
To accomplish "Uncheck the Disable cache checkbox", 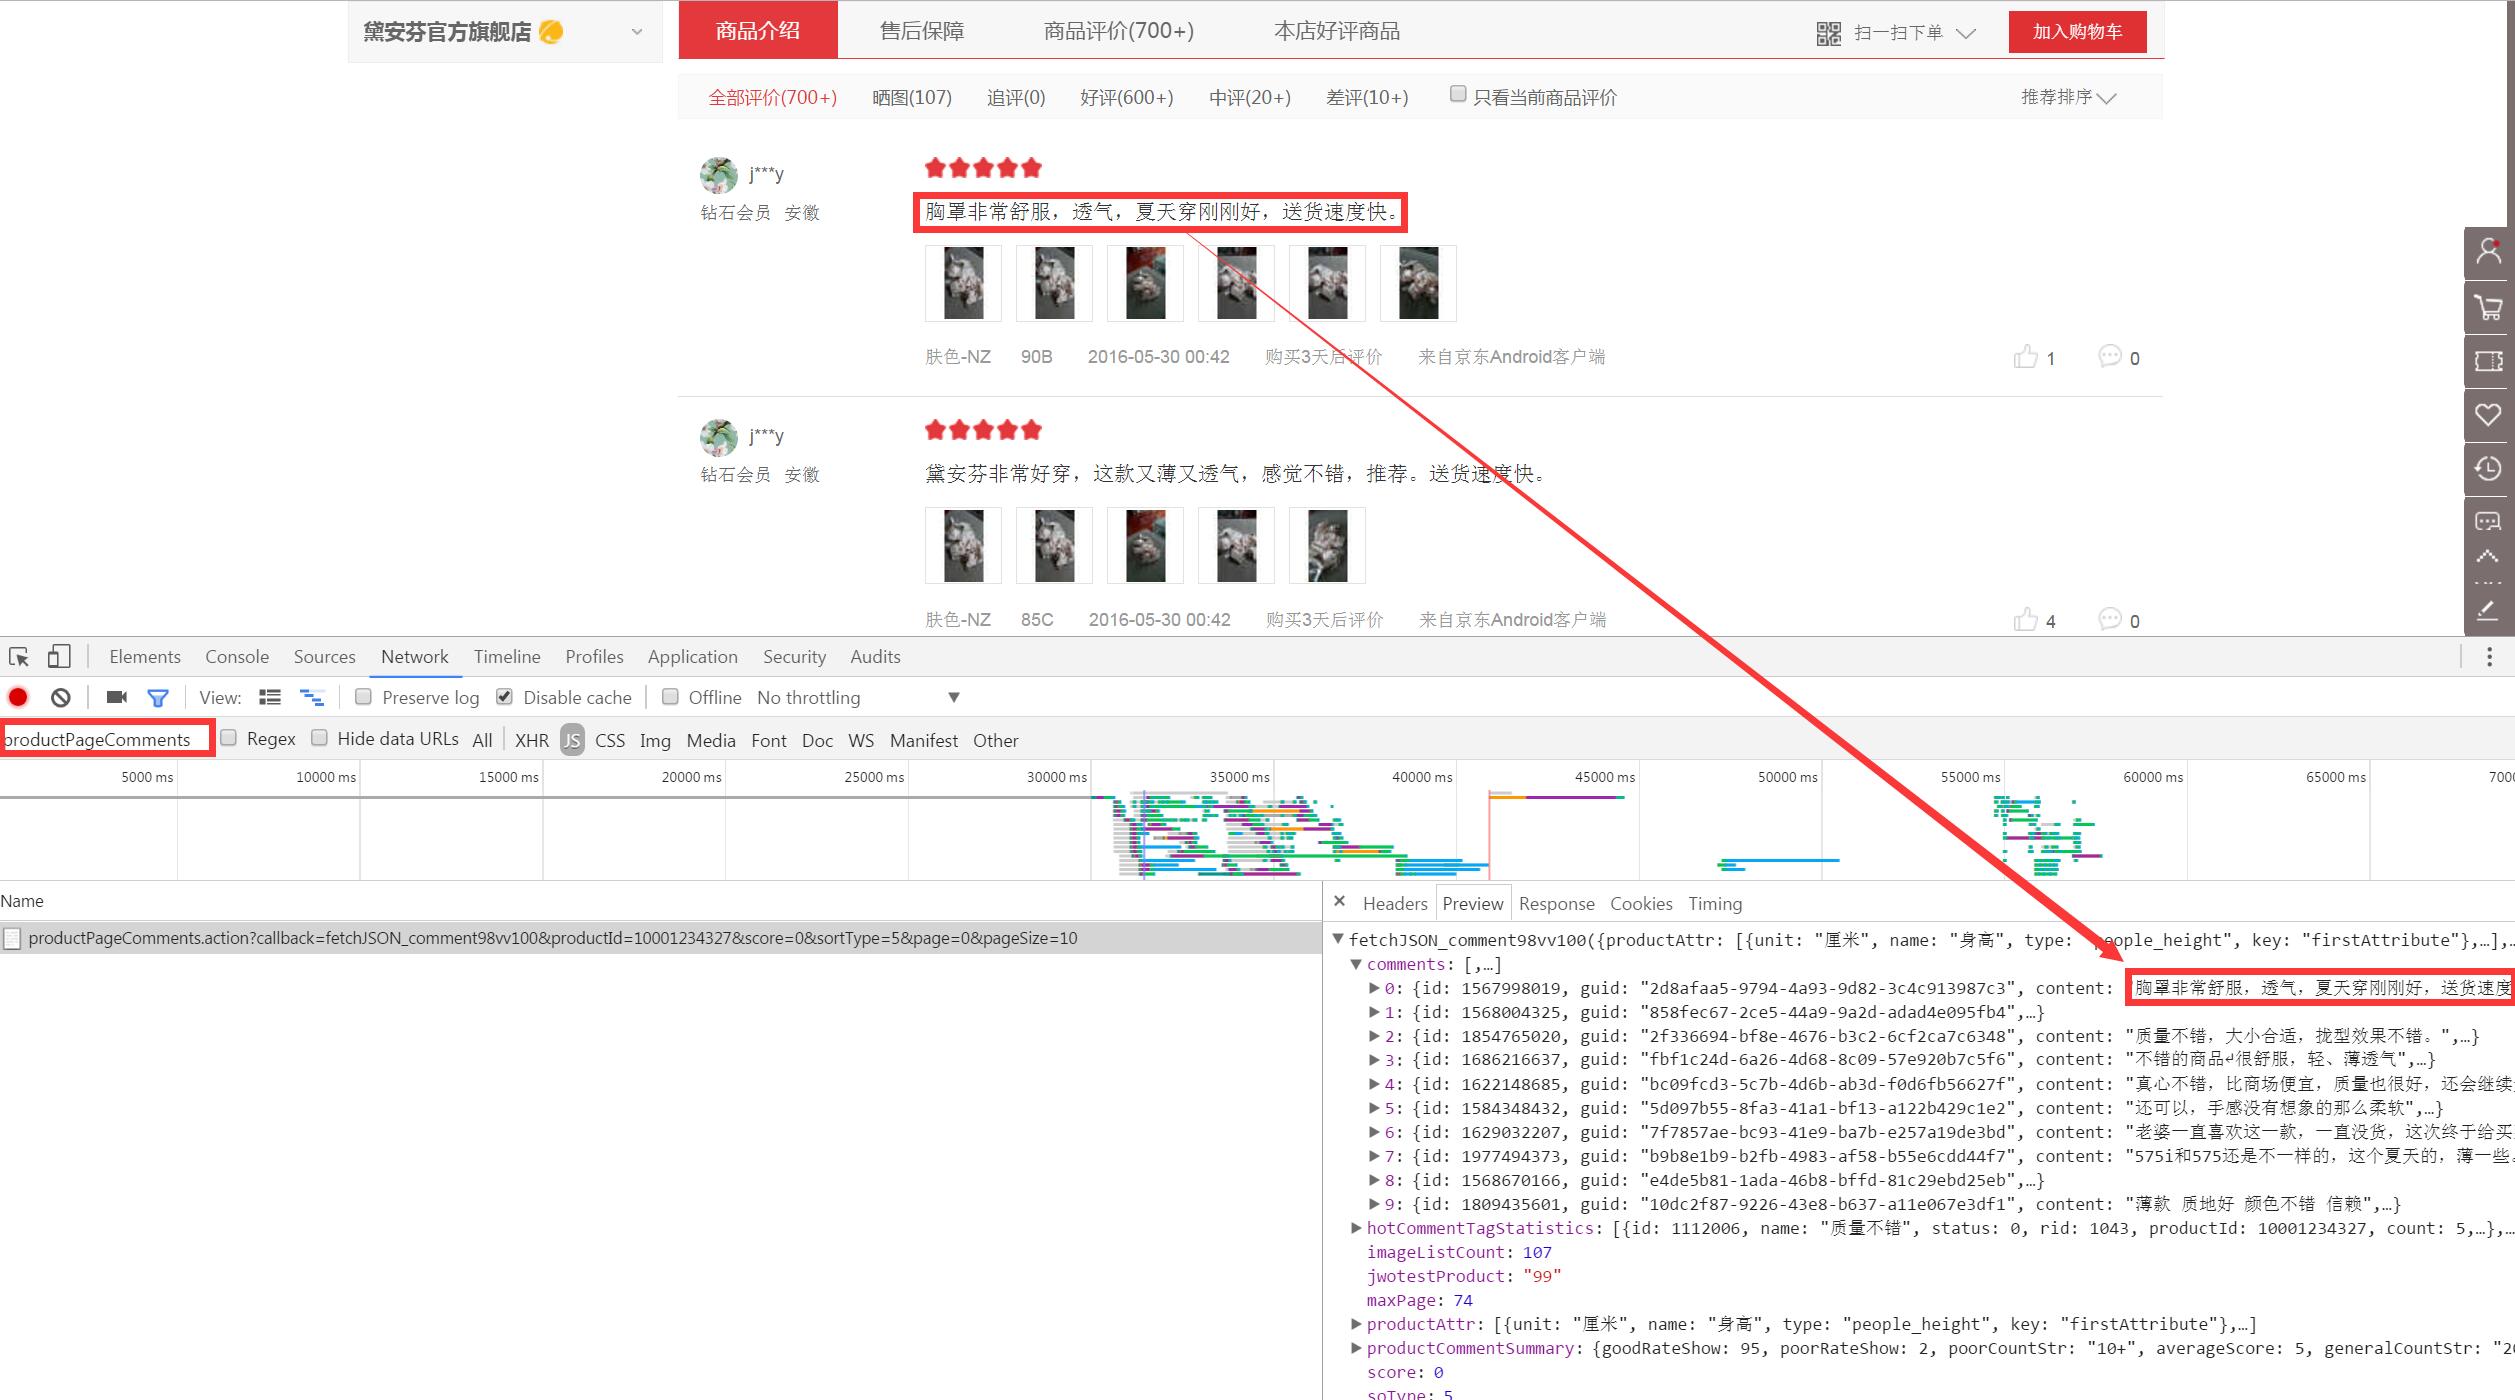I will coord(504,696).
